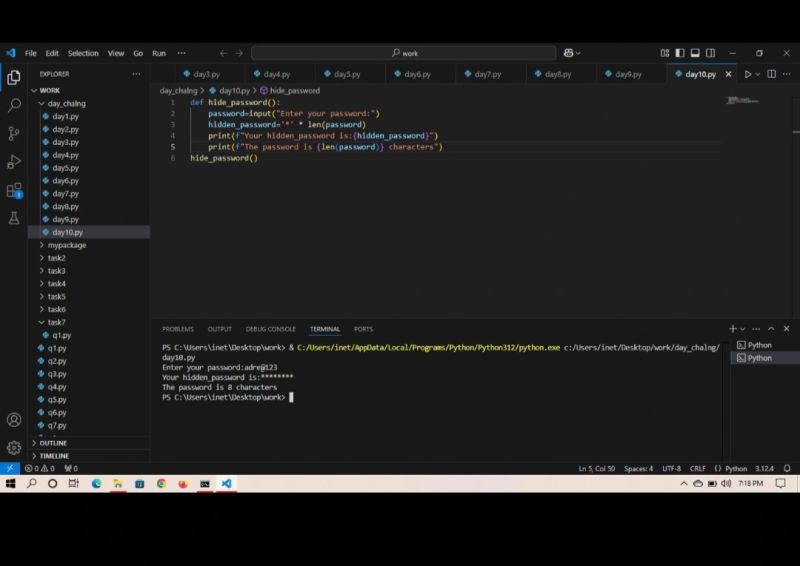Viewport: 800px width, 566px height.
Task: Open the Testing flask view
Action: point(14,218)
